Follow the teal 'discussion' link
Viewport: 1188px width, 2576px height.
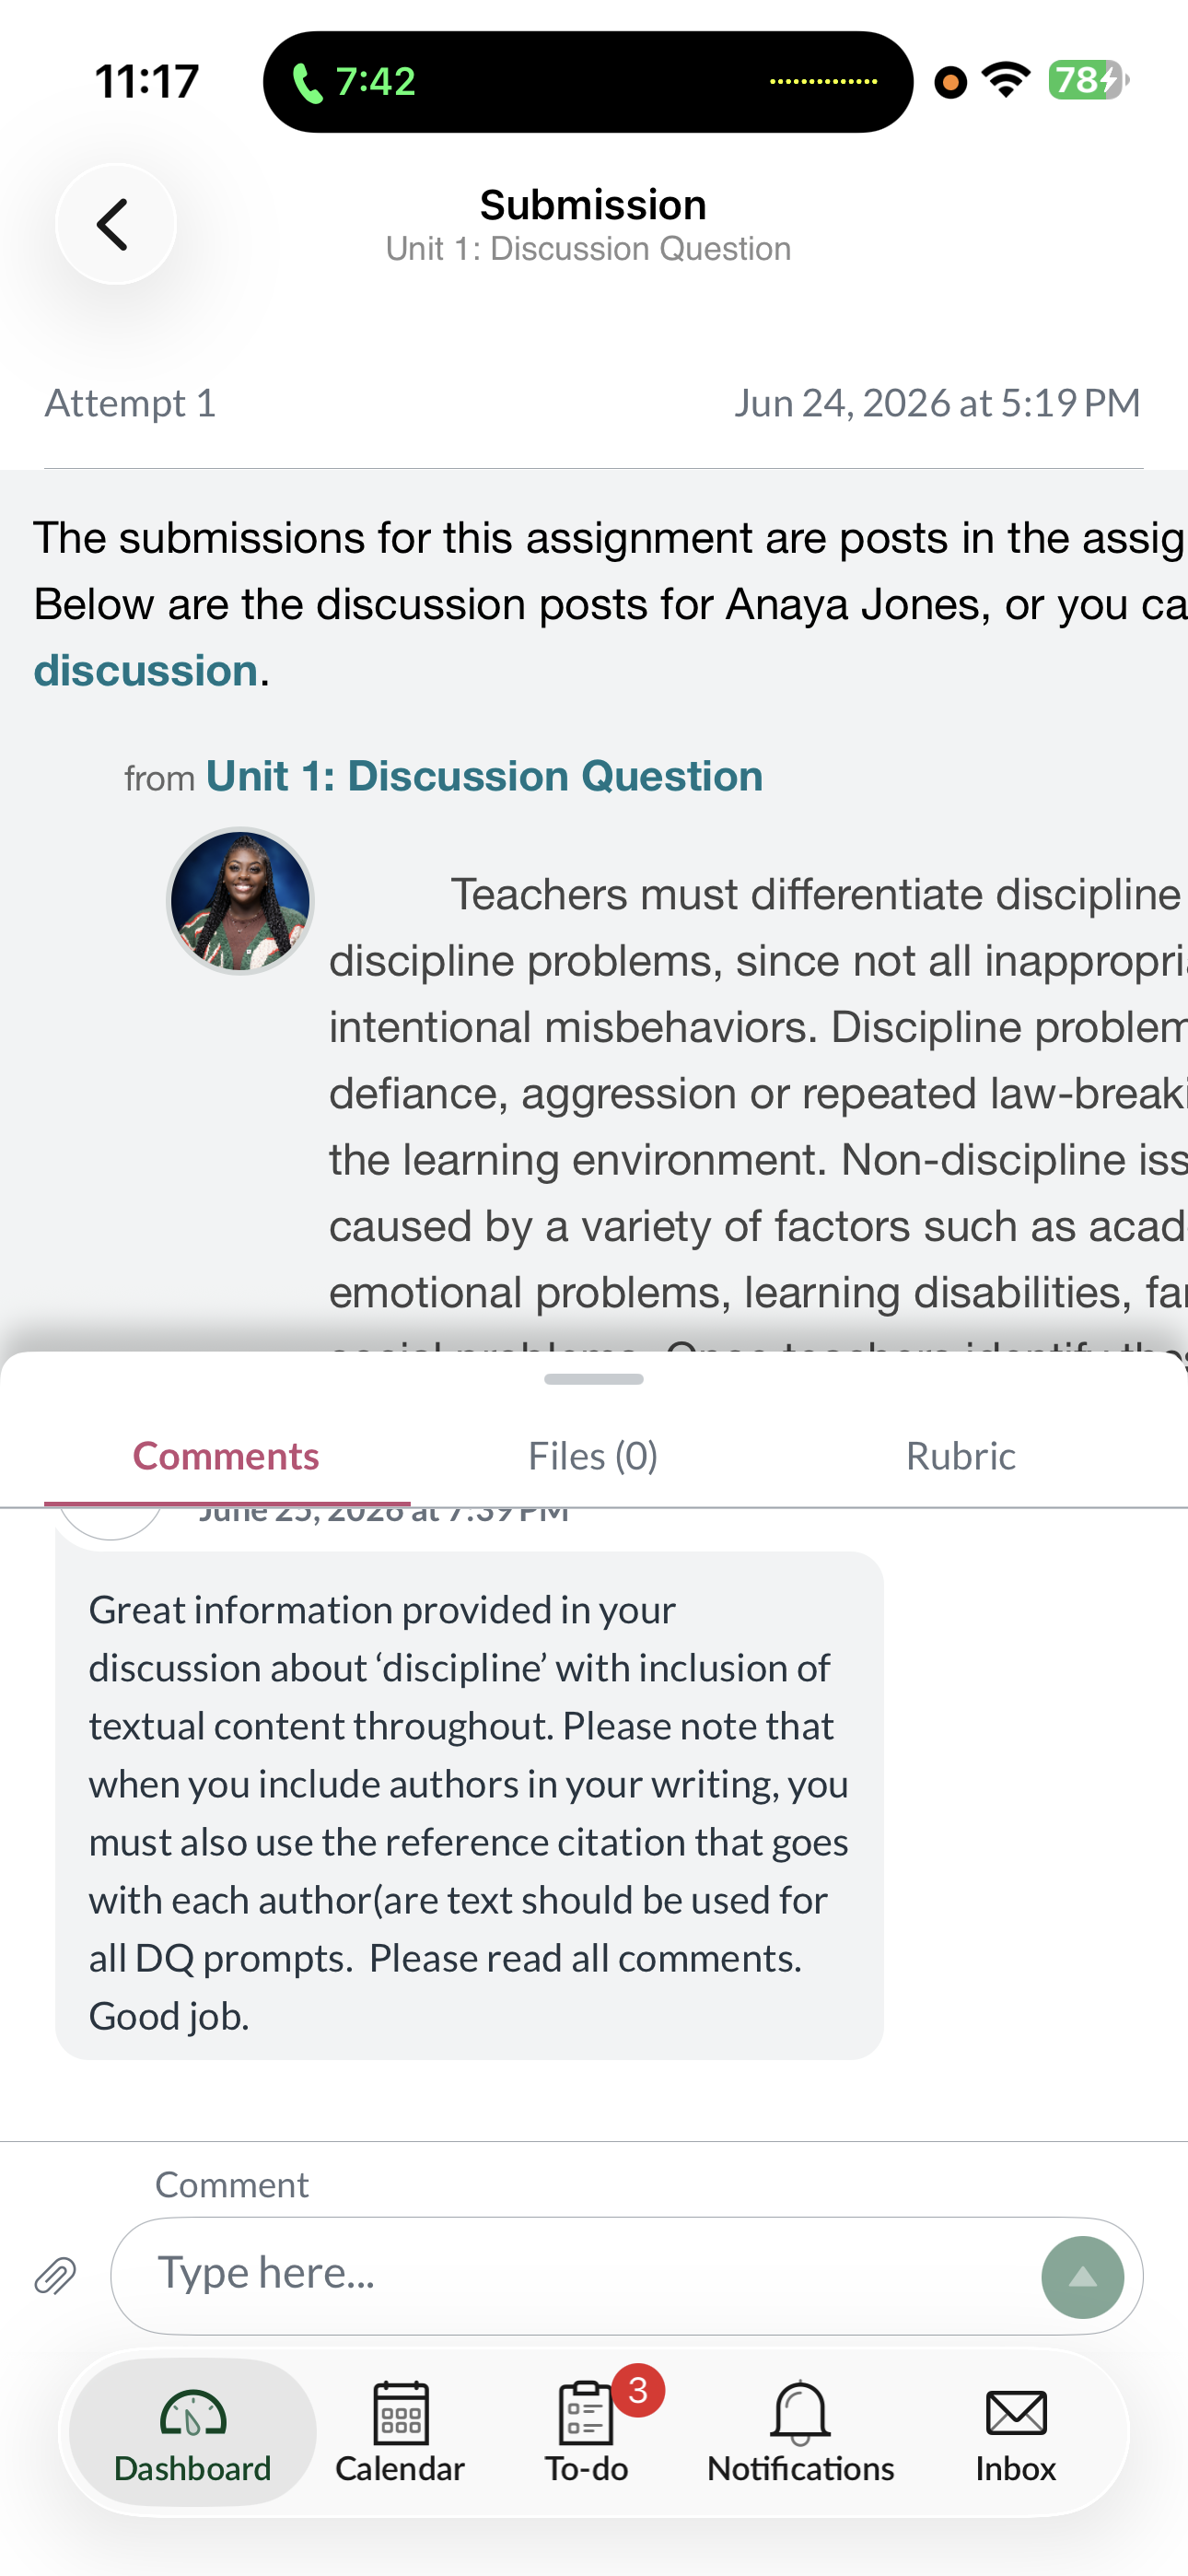(146, 670)
